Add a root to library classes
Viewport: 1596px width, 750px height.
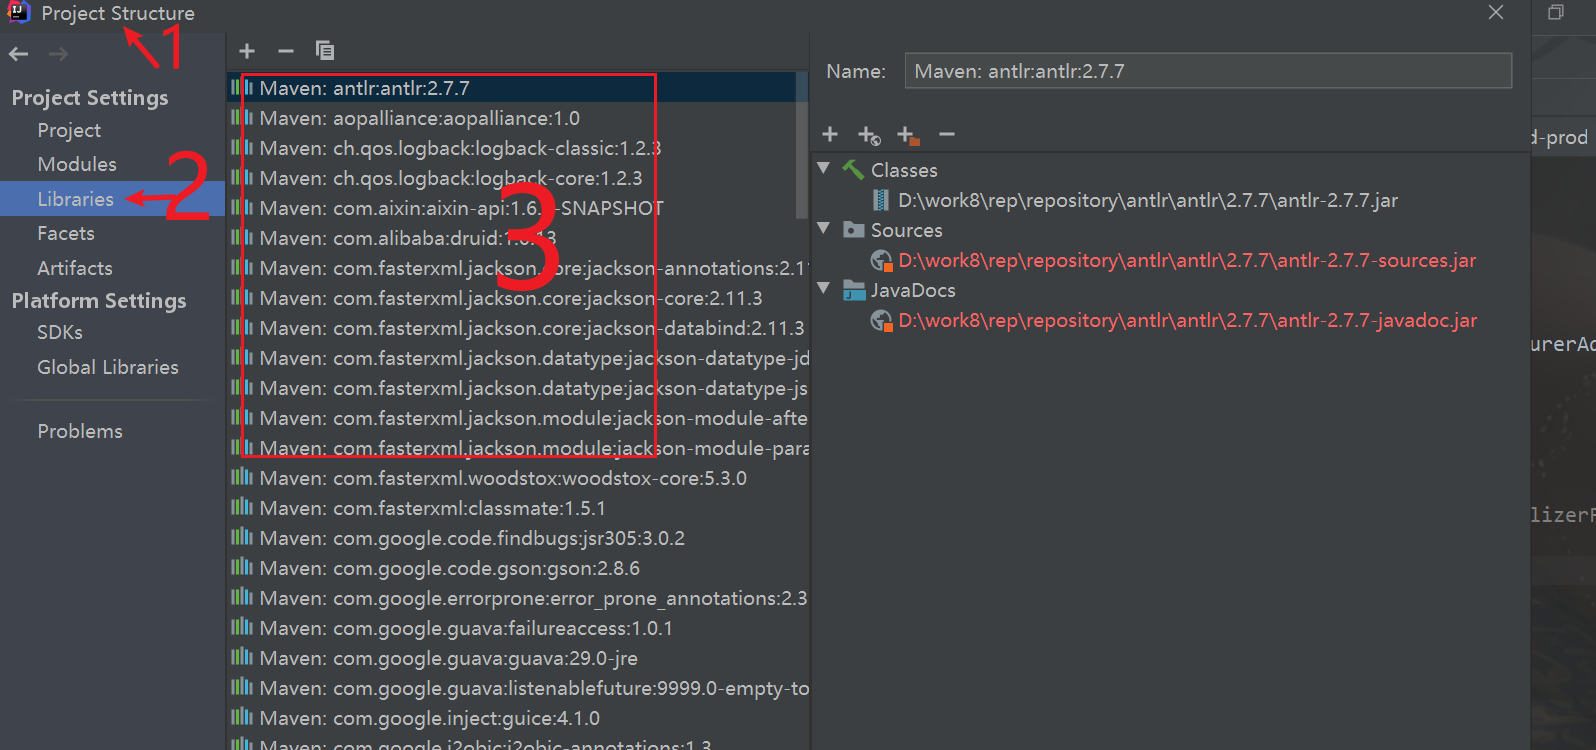tap(829, 134)
